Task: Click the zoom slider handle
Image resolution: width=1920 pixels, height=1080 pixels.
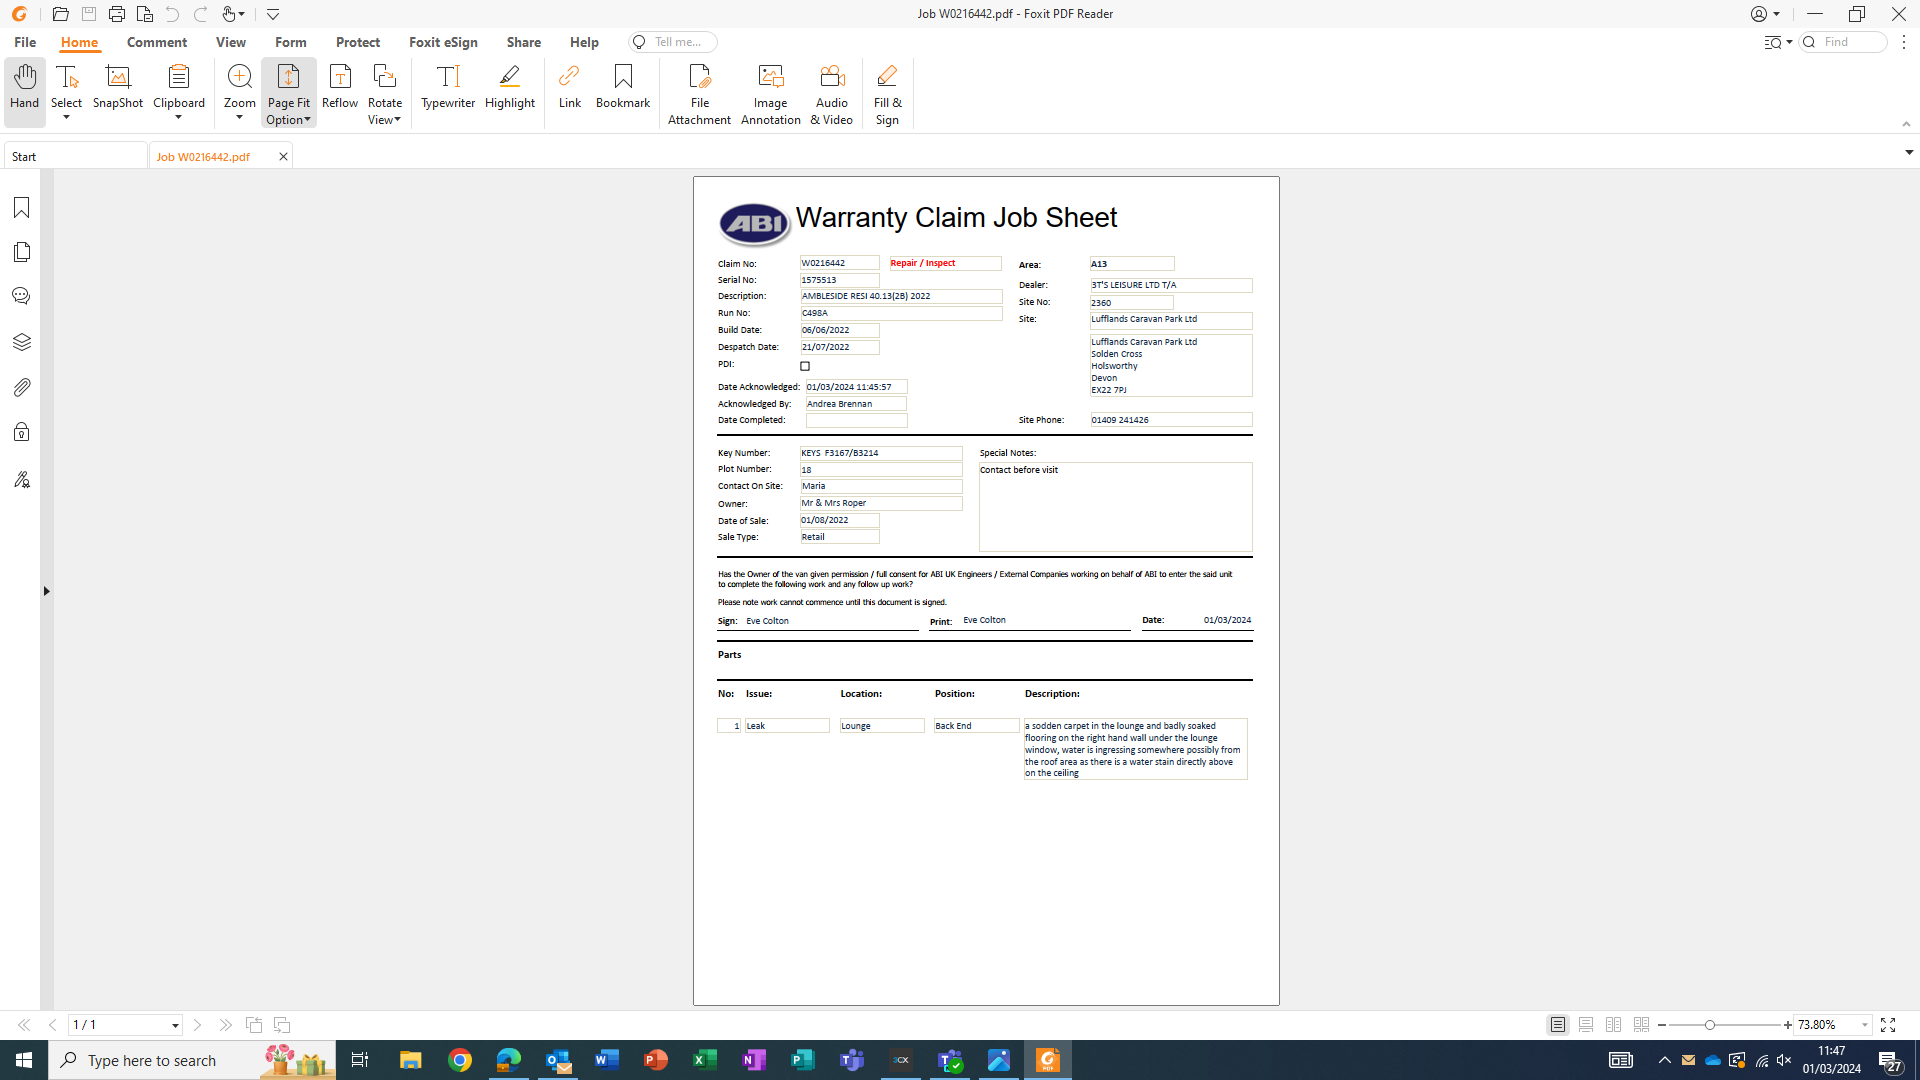Action: pos(1710,1025)
